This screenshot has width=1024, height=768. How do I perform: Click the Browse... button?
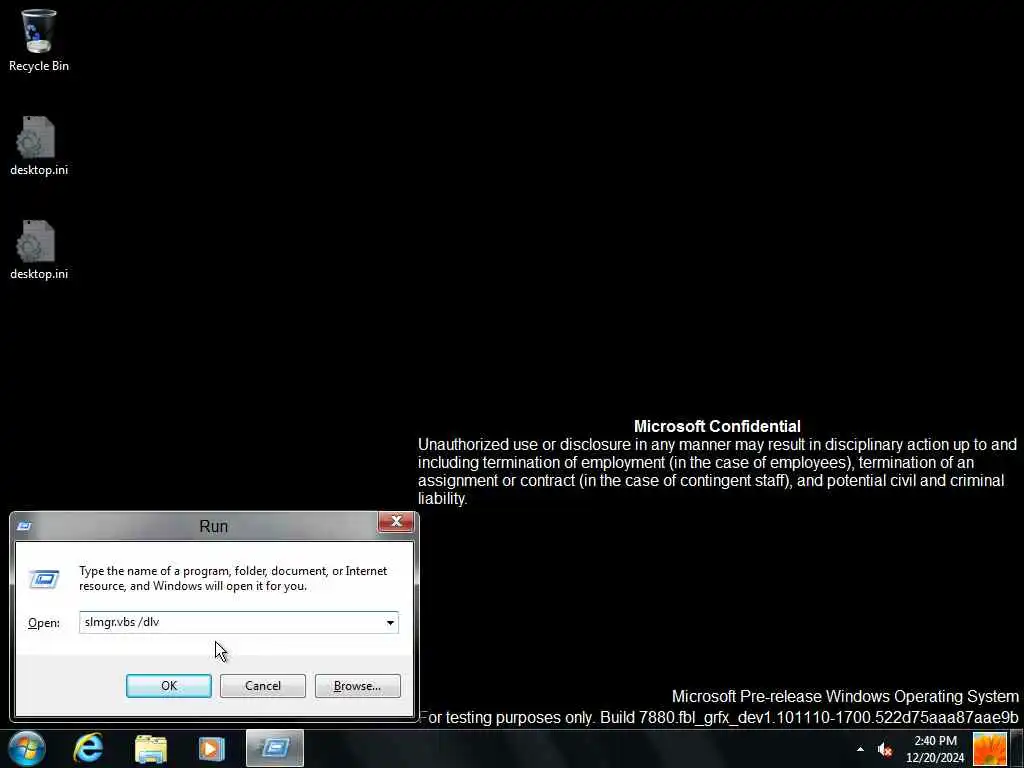(x=357, y=686)
